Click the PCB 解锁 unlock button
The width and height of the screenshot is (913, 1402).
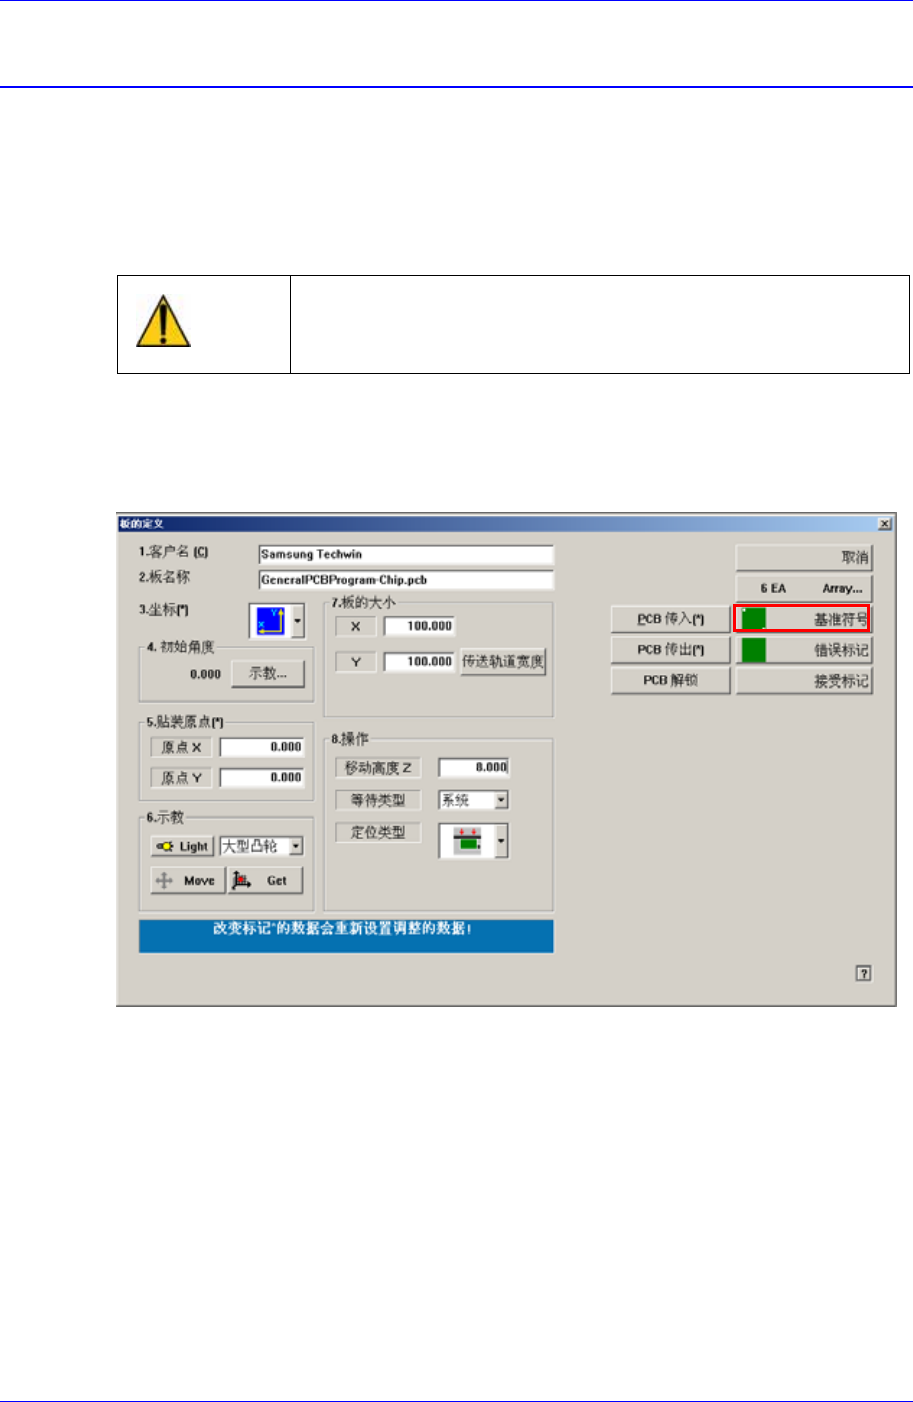coord(670,680)
